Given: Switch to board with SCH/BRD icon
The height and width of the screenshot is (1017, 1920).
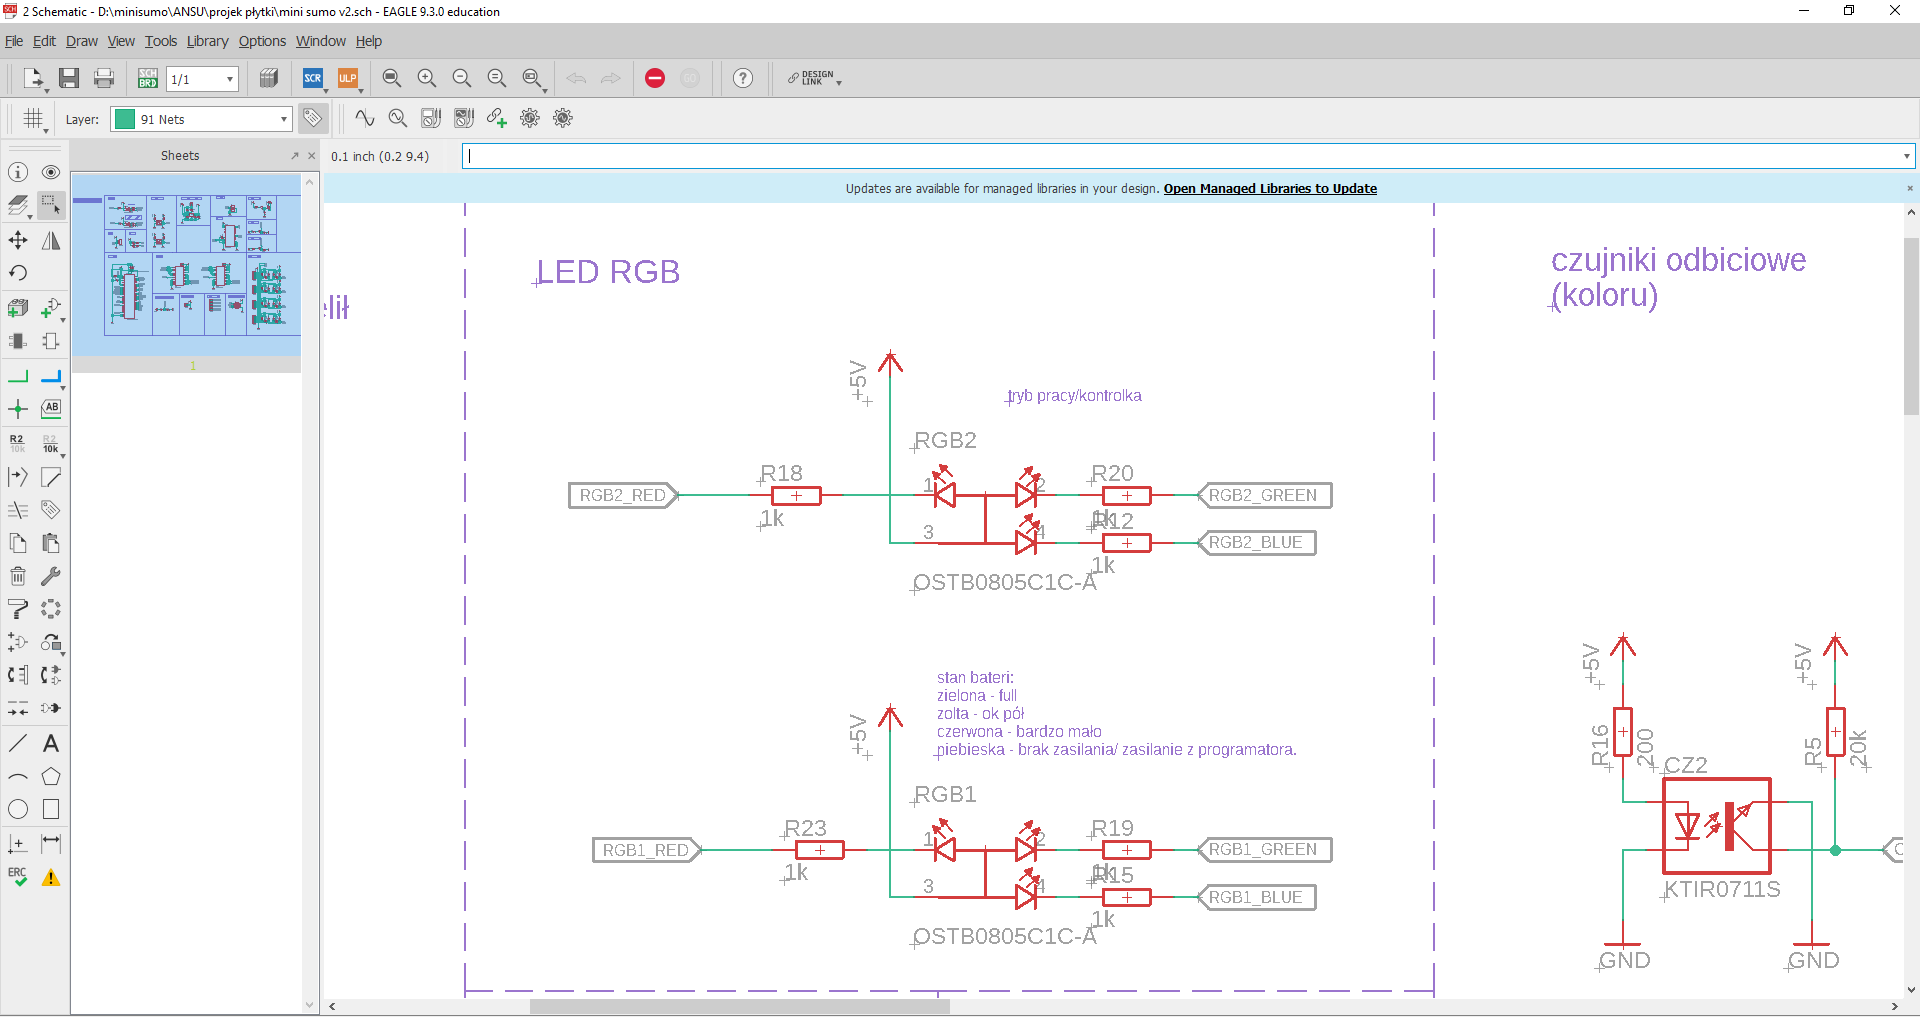Looking at the screenshot, I should pos(148,78).
